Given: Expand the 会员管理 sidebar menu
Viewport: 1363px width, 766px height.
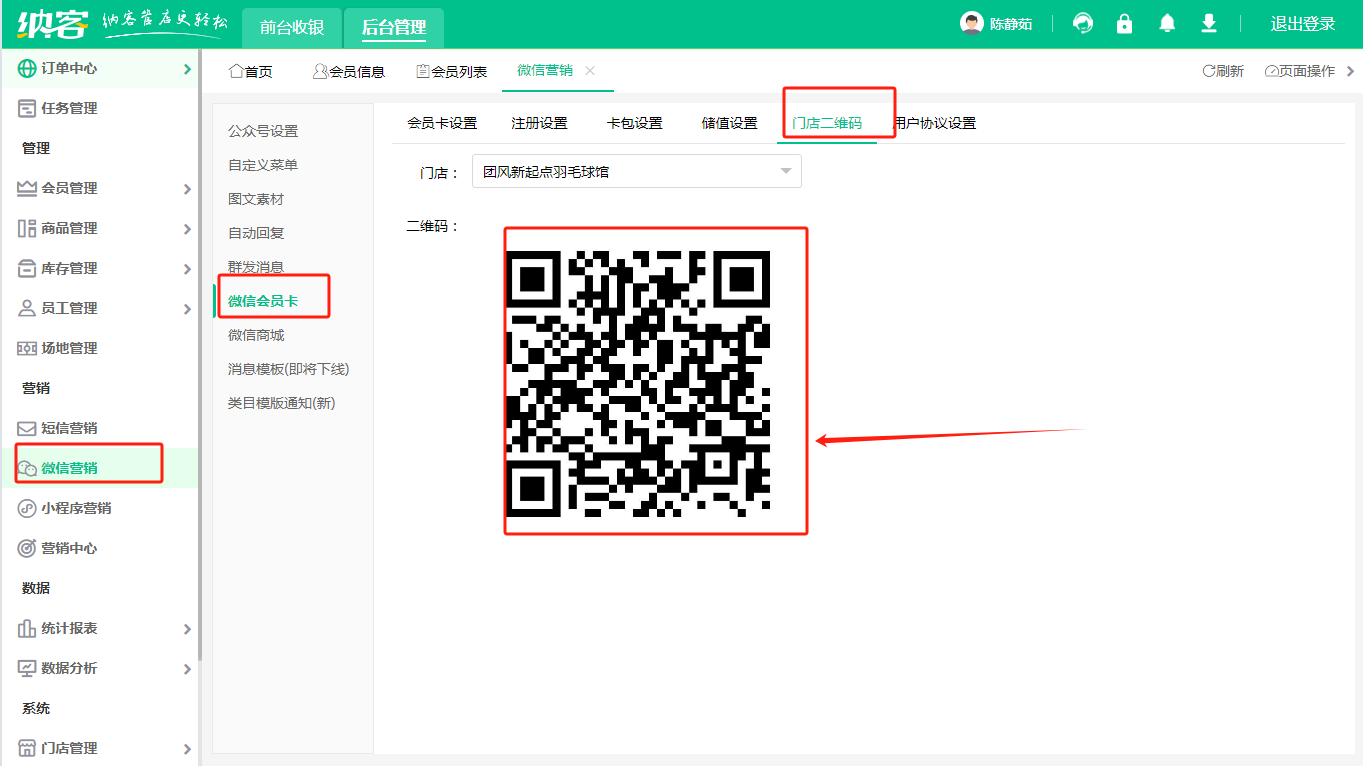Looking at the screenshot, I should coord(100,188).
